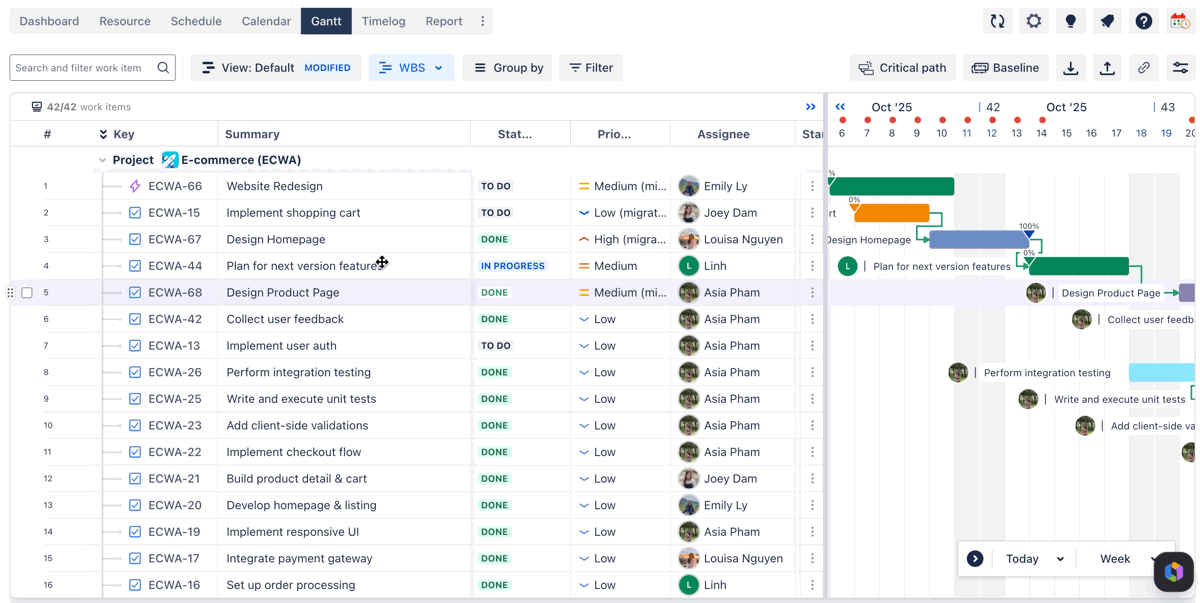This screenshot has width=1200, height=603.
Task: Open the WBS dropdown
Action: (x=412, y=68)
